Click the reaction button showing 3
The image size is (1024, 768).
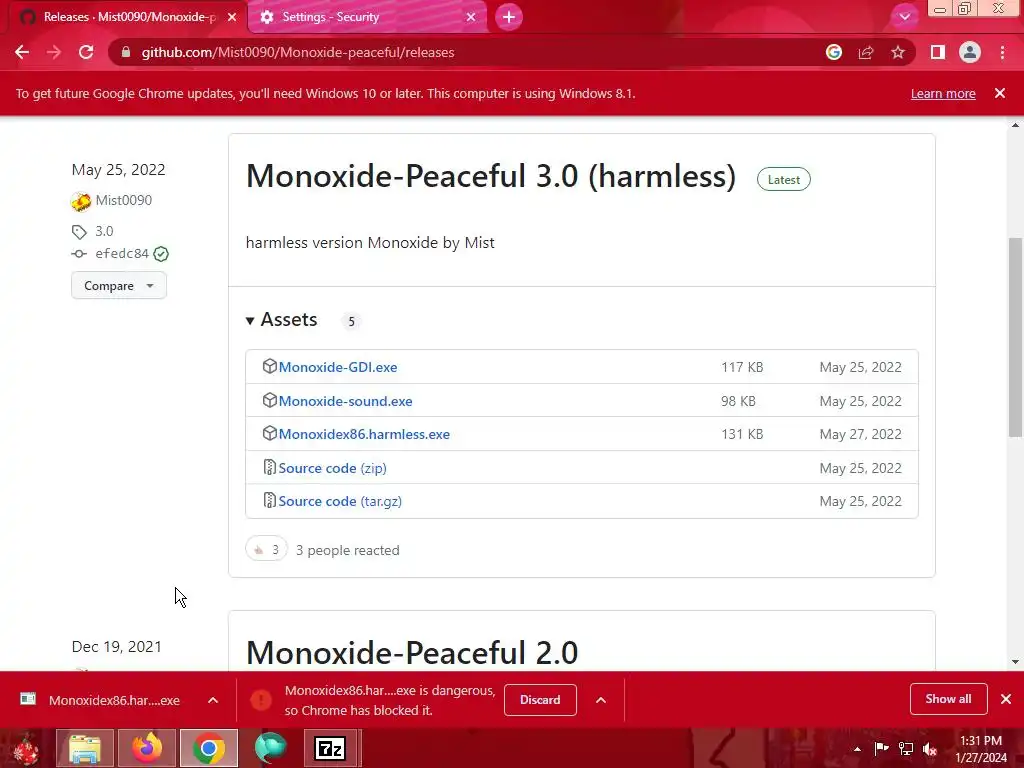click(266, 550)
